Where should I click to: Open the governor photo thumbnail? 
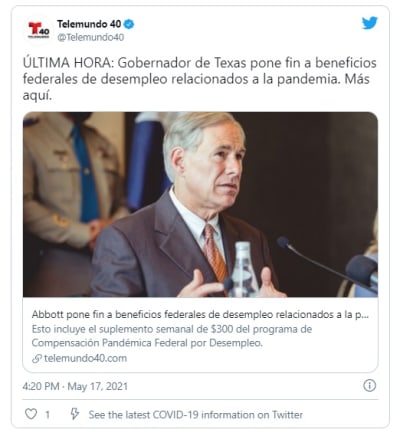tap(200, 204)
